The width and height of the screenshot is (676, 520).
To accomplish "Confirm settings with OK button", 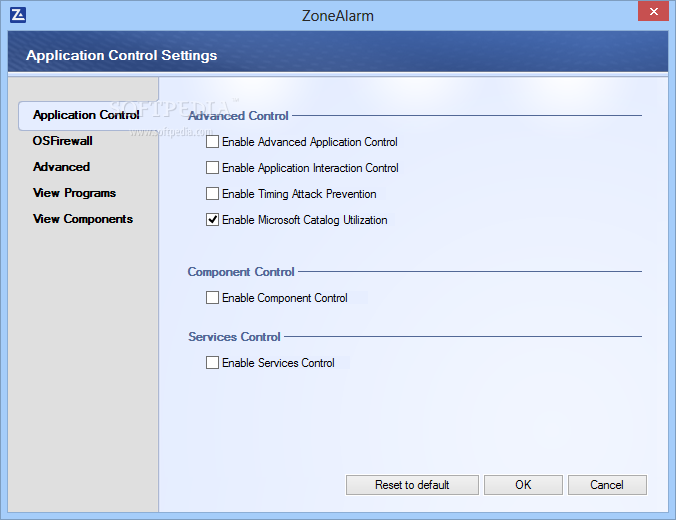I will 523,485.
